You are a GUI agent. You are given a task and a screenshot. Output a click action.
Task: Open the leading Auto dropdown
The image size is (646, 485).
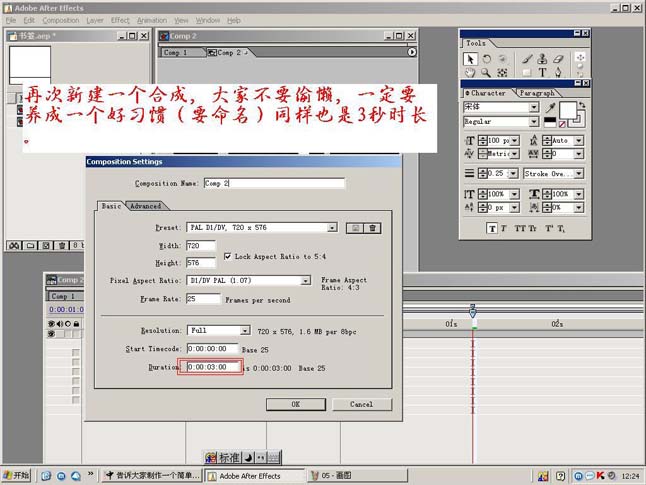[x=579, y=141]
